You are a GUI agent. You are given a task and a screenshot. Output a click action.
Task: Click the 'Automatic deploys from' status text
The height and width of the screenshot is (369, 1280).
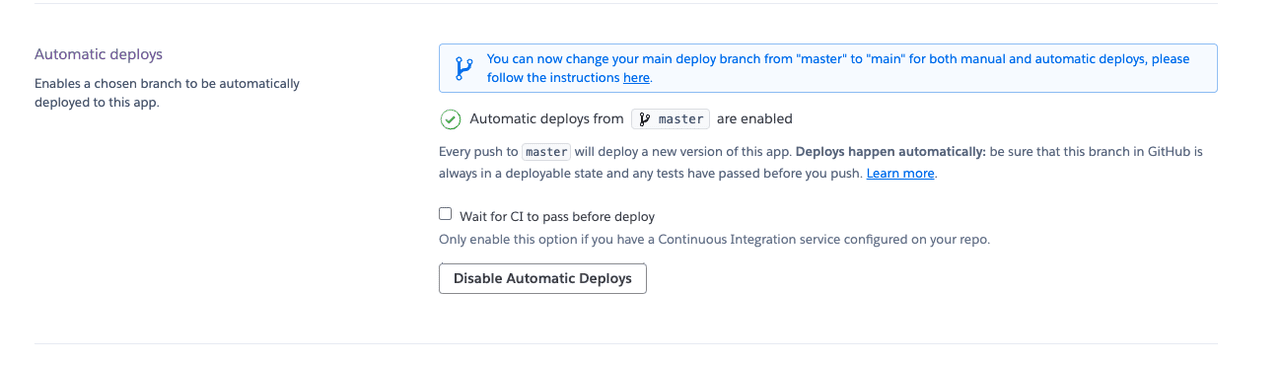click(546, 119)
